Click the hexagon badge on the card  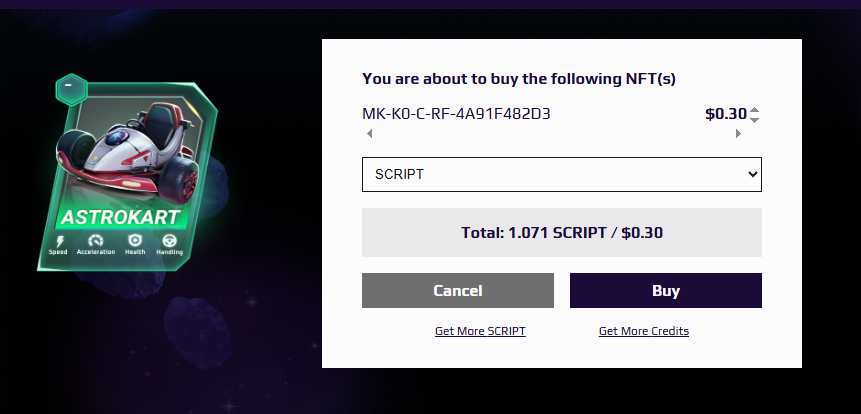coord(71,89)
